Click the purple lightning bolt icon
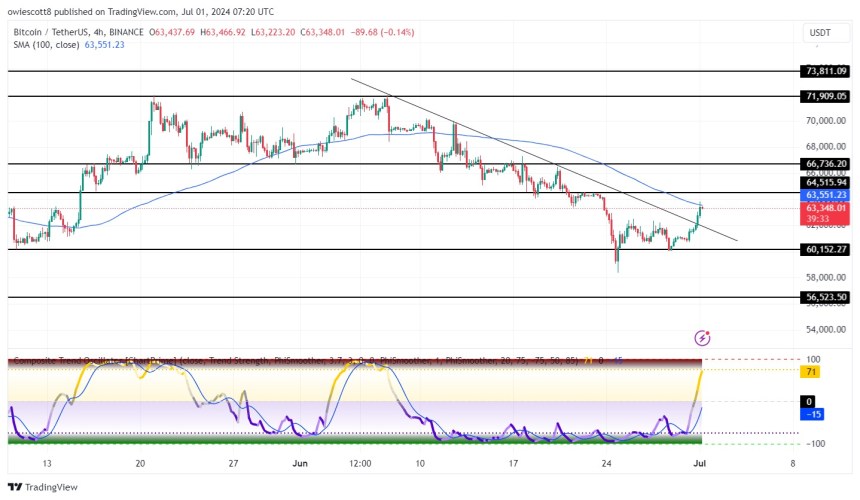The image size is (860, 500). tap(703, 339)
